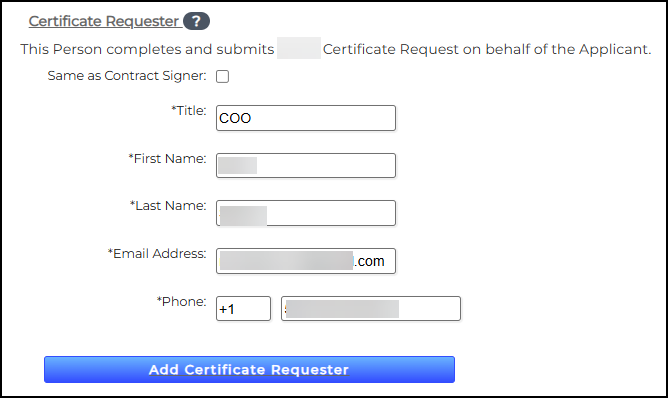Click the *Email Address label text

157,254
